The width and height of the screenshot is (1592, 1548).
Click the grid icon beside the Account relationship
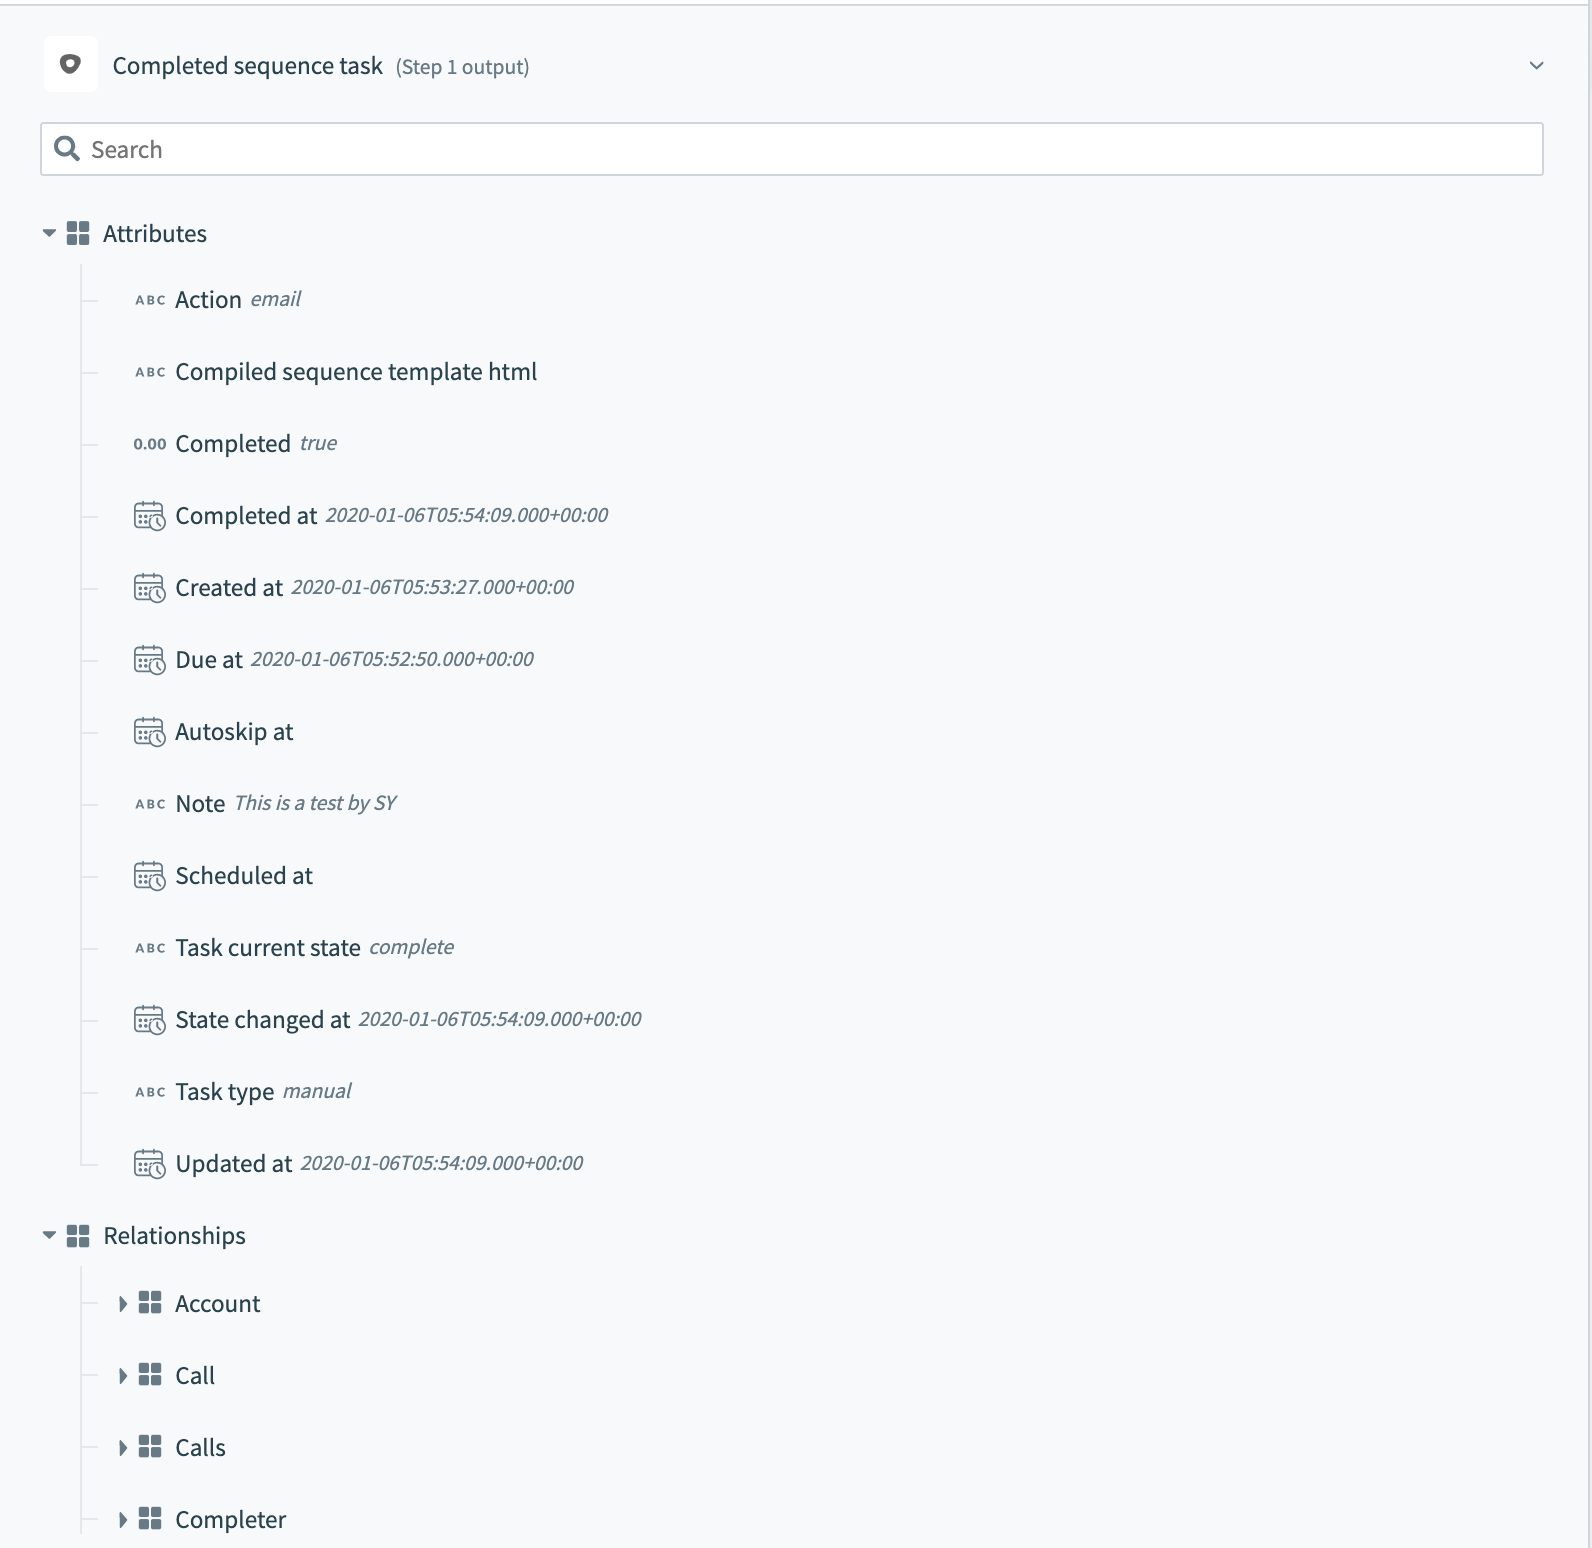(151, 1303)
